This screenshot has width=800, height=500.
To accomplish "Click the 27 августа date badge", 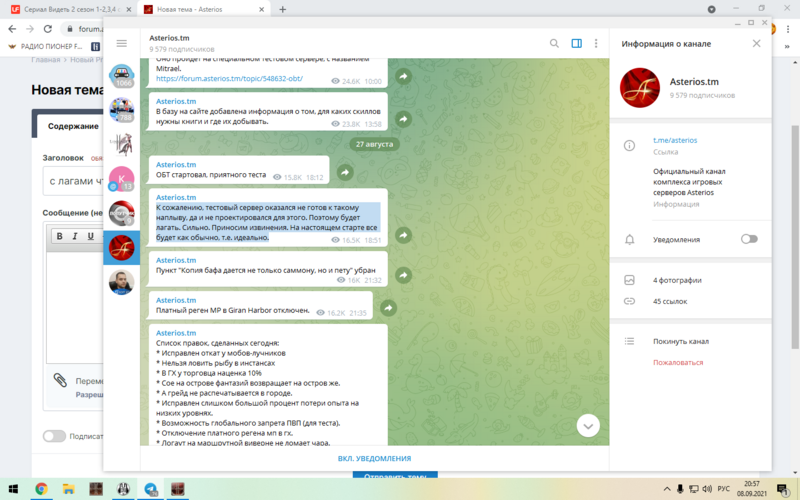I will pyautogui.click(x=374, y=144).
